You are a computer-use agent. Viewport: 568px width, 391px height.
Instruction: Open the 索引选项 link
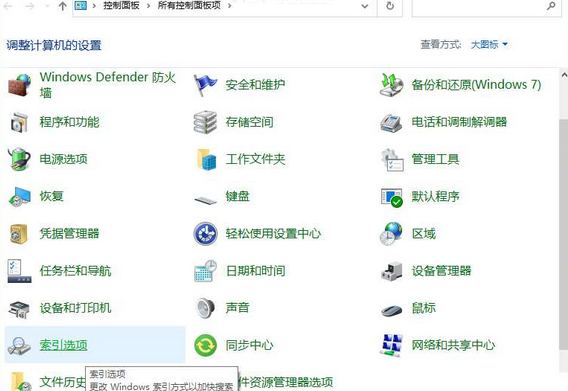point(64,345)
